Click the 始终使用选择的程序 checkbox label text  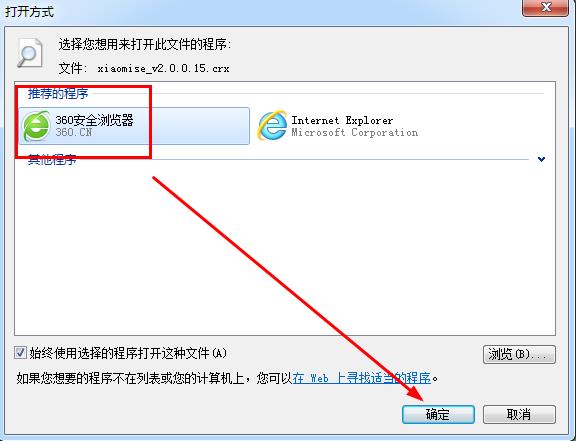tap(128, 353)
